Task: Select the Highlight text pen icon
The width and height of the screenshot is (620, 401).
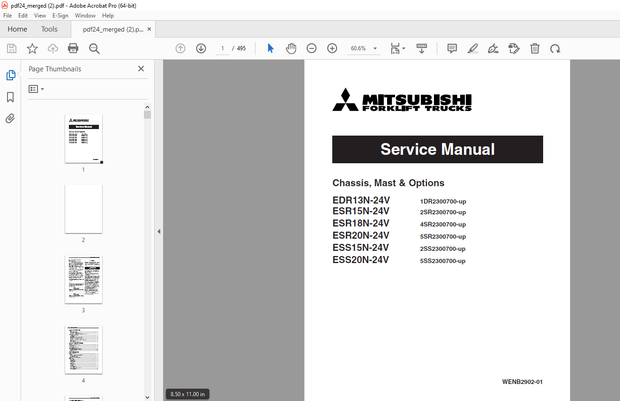Action: [x=473, y=48]
